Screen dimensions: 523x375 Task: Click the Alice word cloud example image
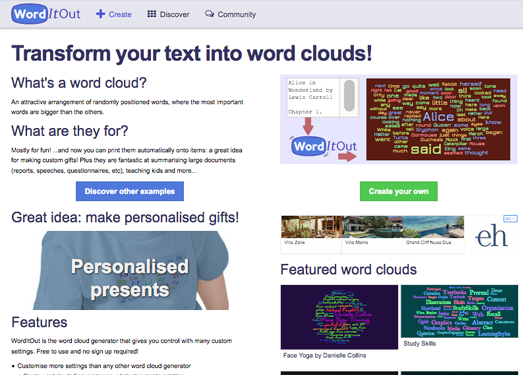(x=438, y=119)
